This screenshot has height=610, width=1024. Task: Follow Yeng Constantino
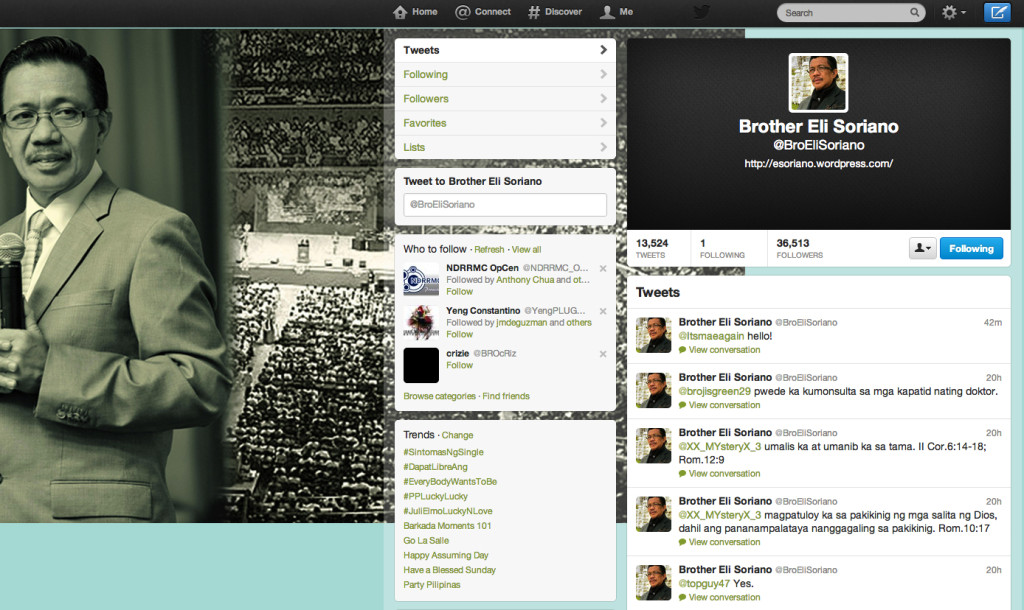tap(459, 334)
